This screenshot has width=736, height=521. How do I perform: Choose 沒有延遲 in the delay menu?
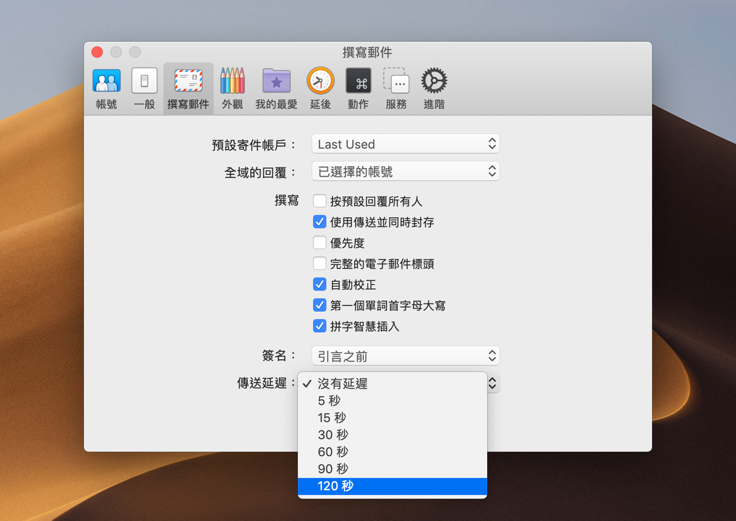pos(392,383)
